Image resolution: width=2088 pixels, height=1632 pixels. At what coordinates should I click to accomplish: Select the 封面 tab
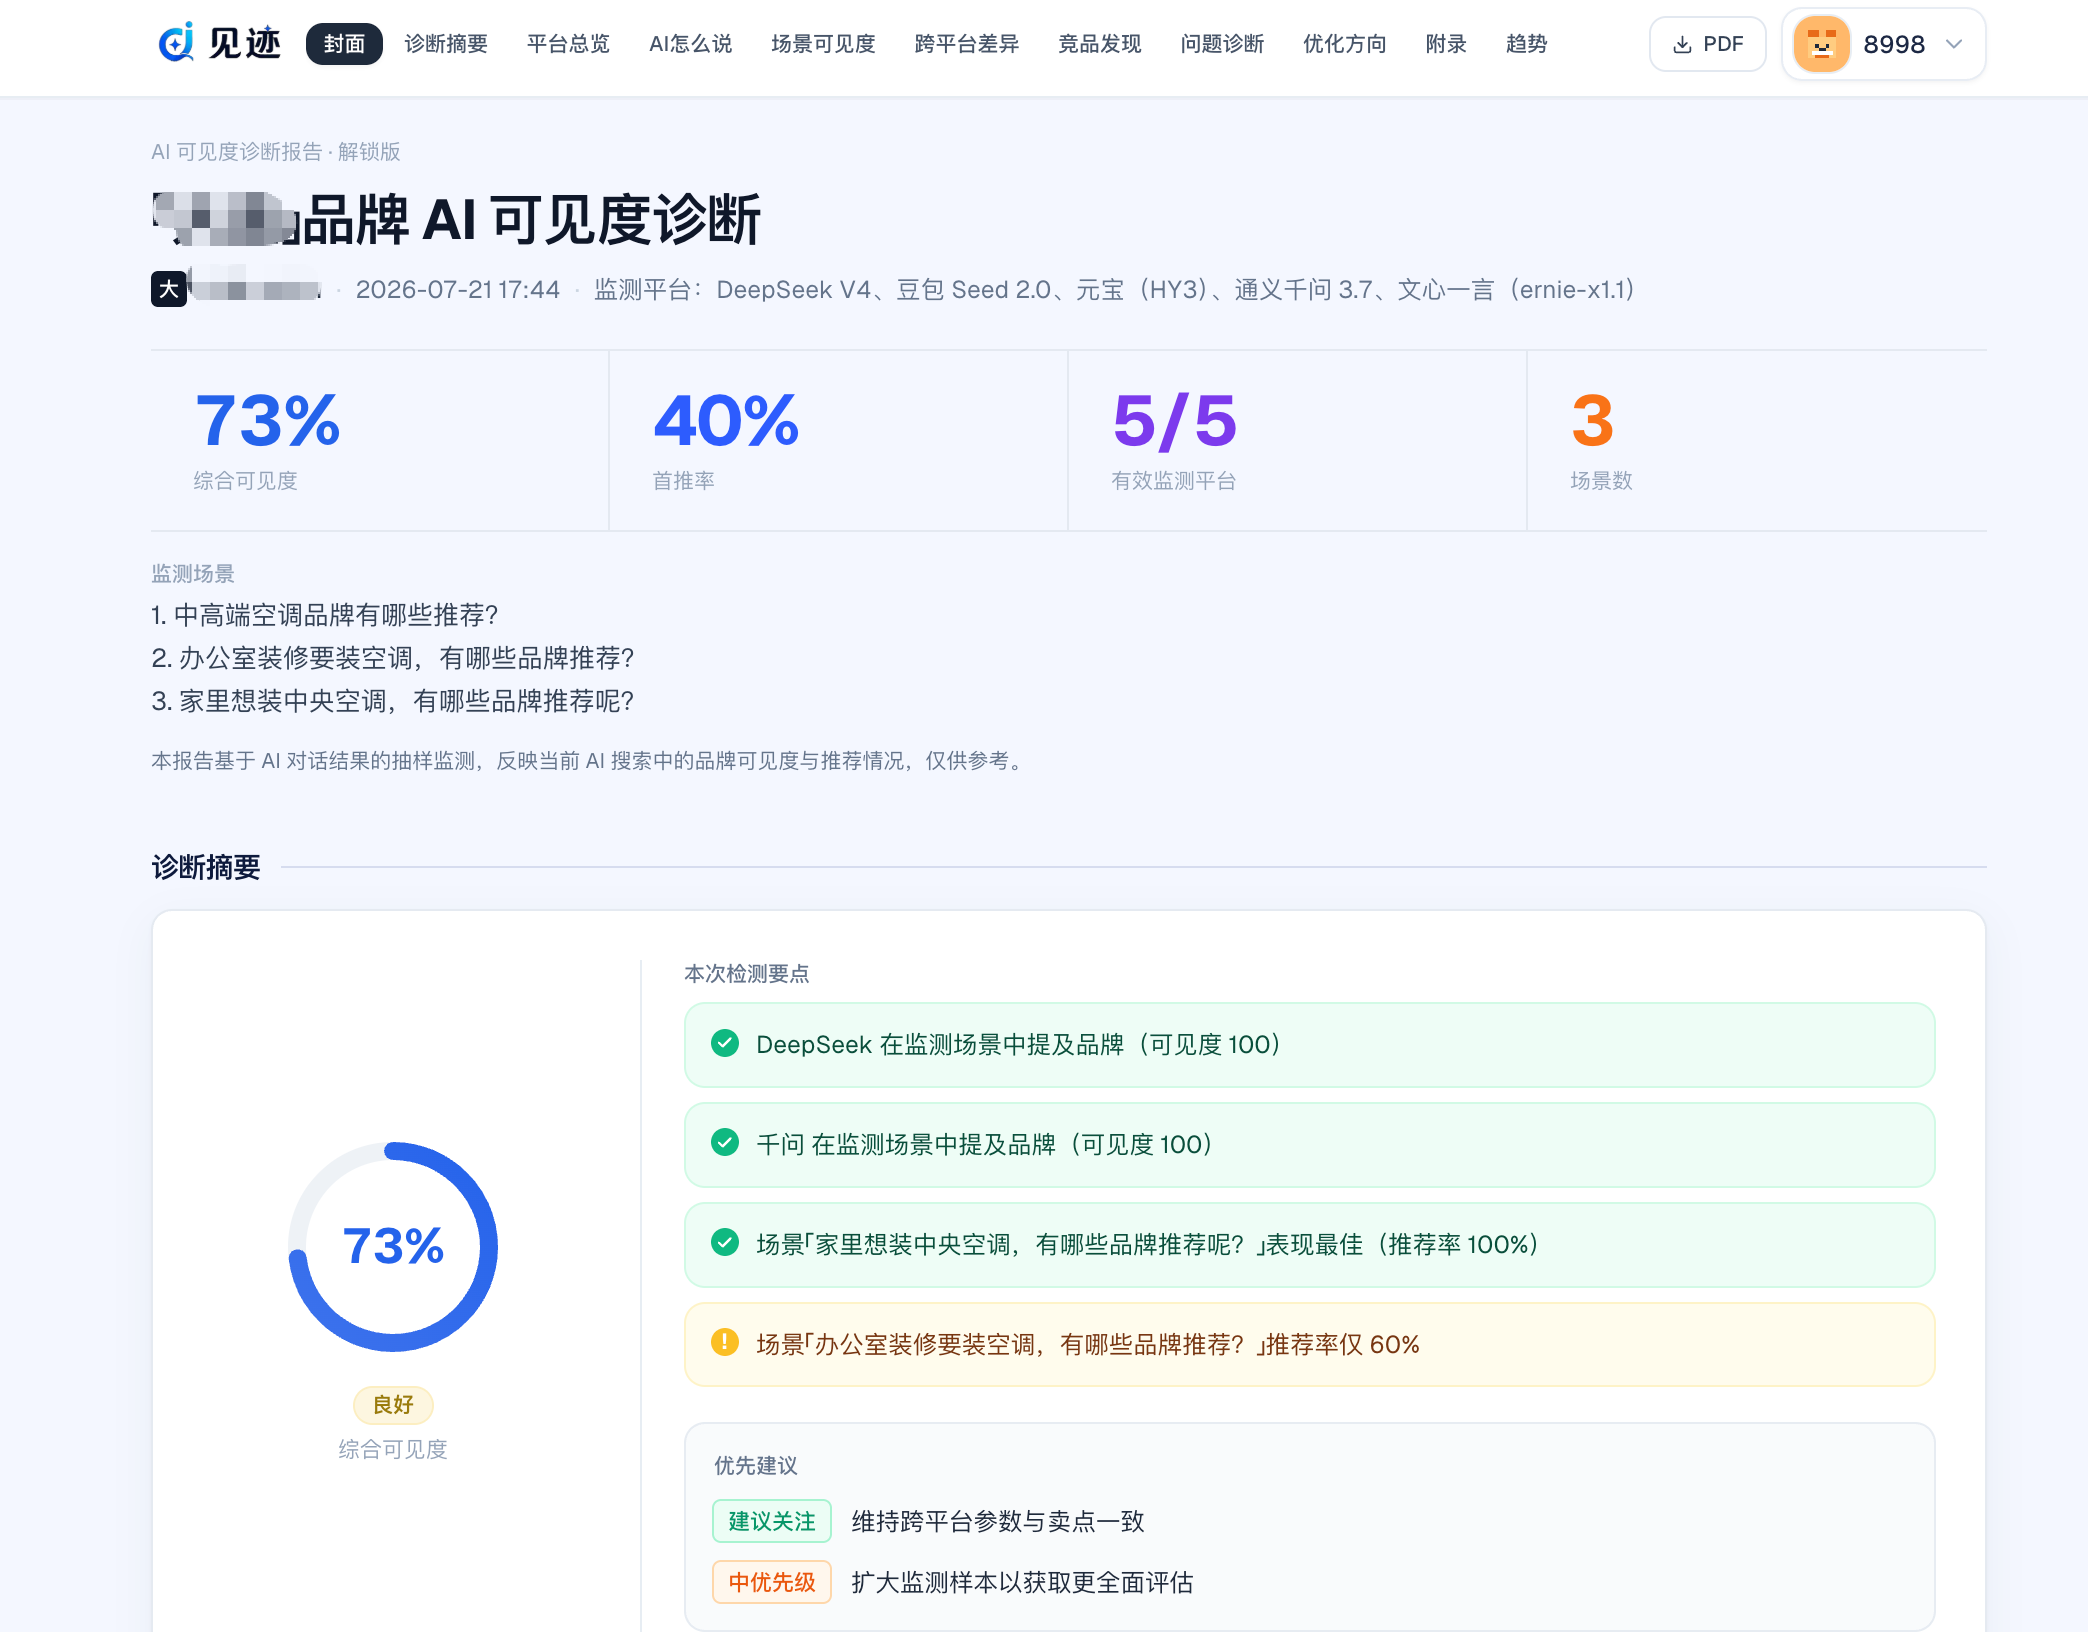[x=344, y=44]
